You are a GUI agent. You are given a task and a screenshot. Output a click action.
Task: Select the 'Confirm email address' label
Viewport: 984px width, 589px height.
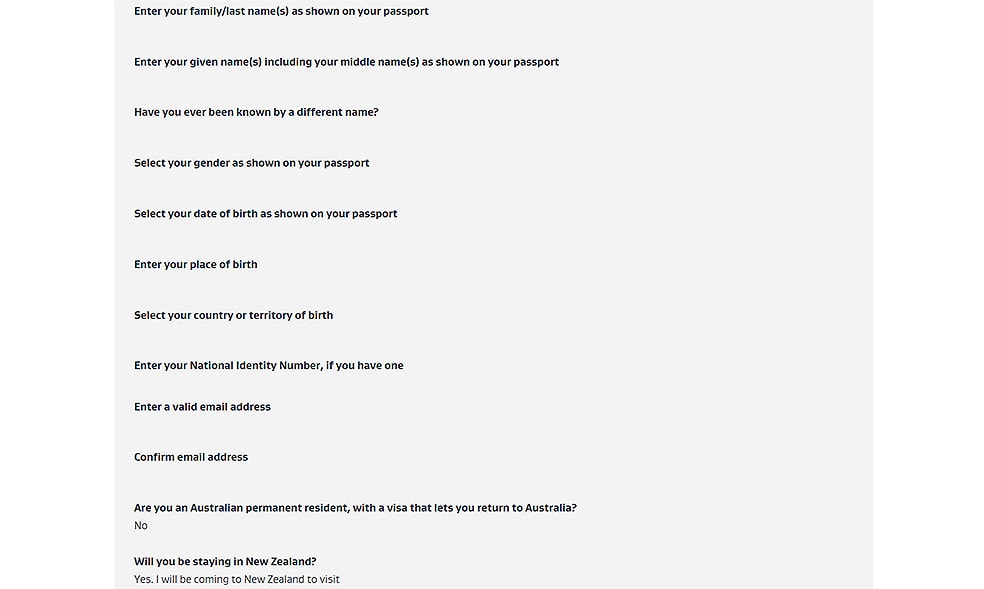[x=191, y=457]
